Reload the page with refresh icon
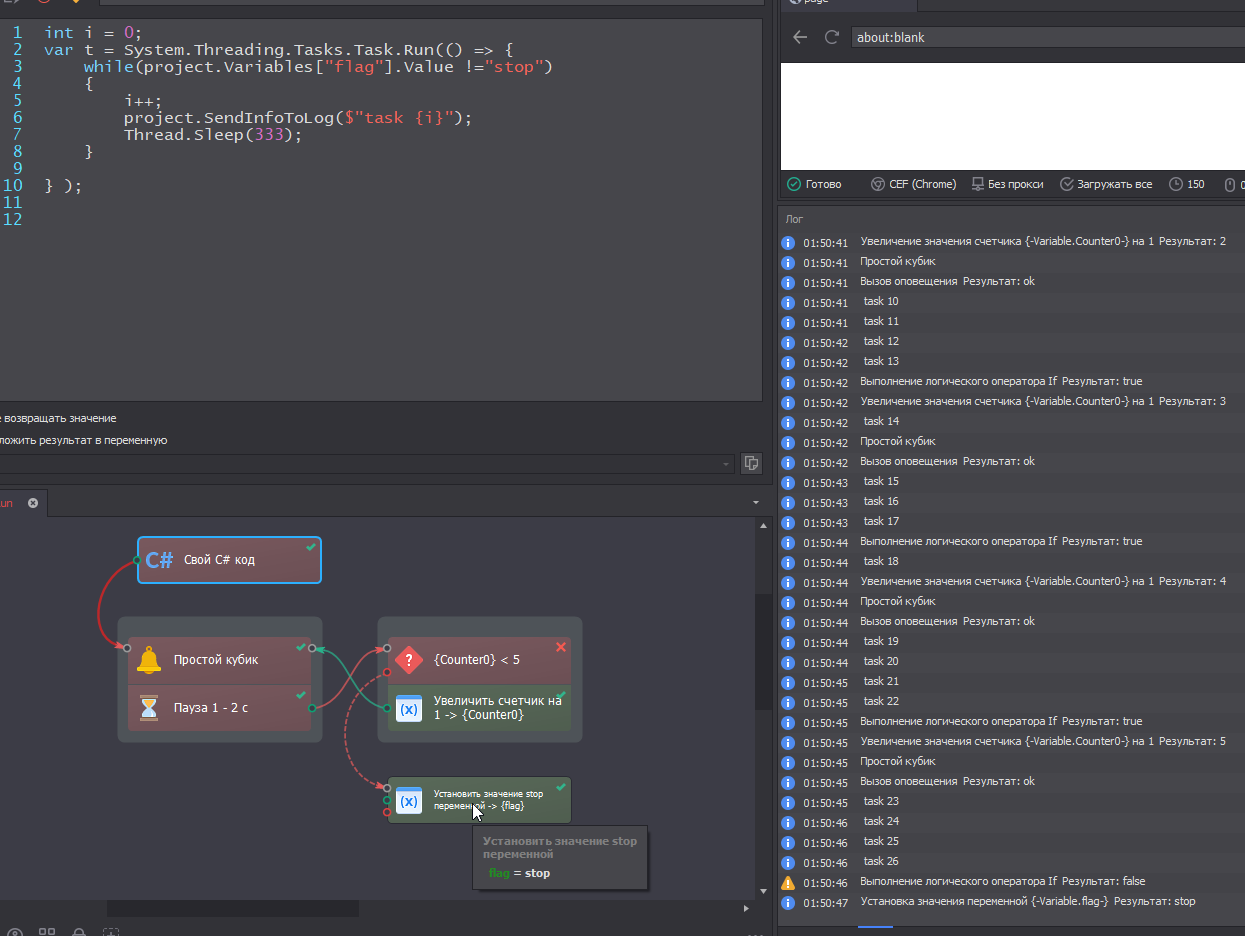Screen dimensions: 1245x936 [x=831, y=37]
